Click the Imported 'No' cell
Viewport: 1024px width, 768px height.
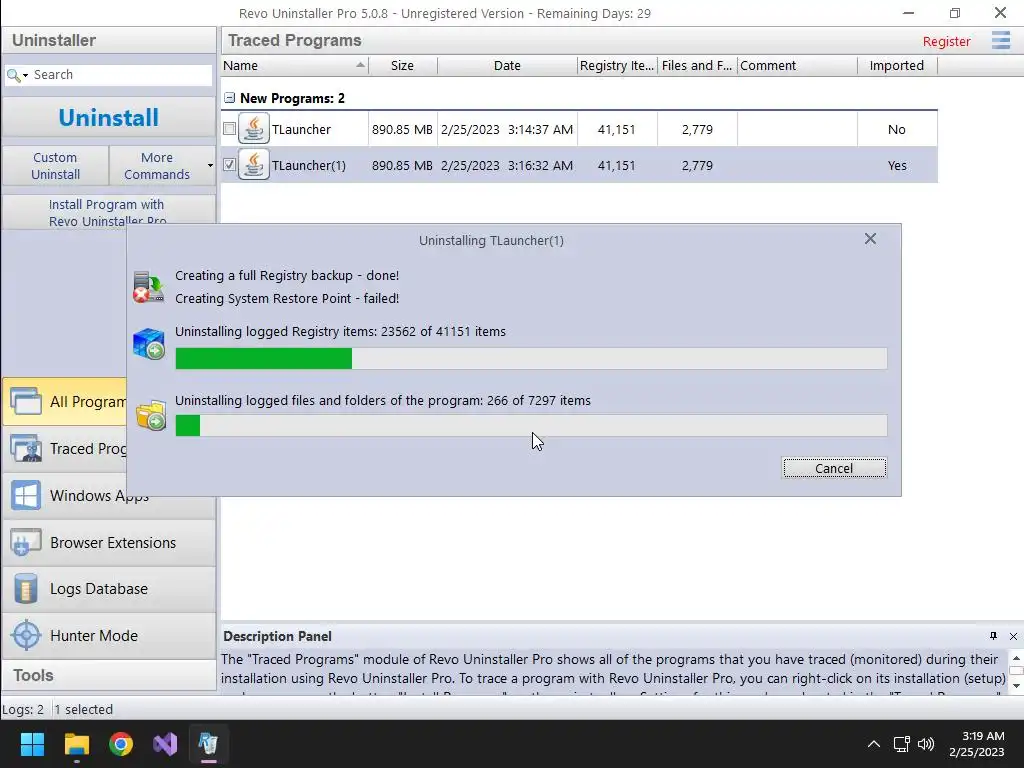(897, 129)
